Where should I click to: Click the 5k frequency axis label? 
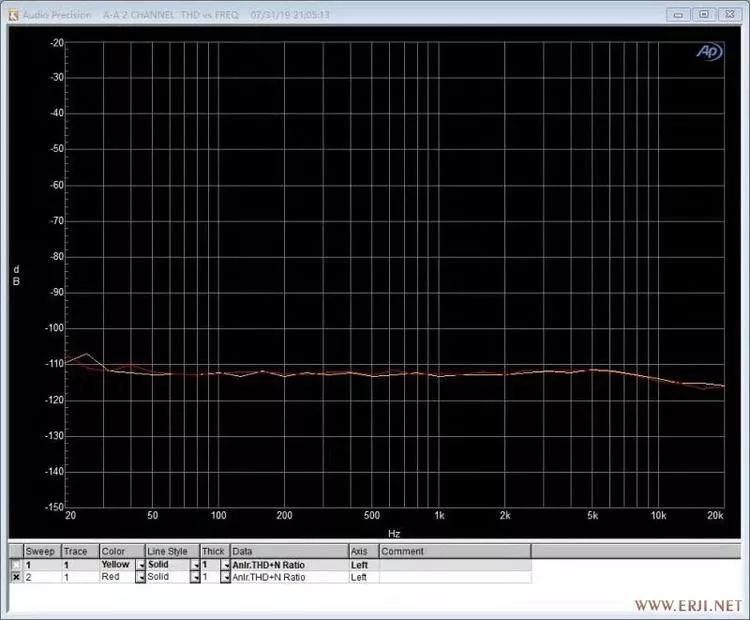coord(593,515)
